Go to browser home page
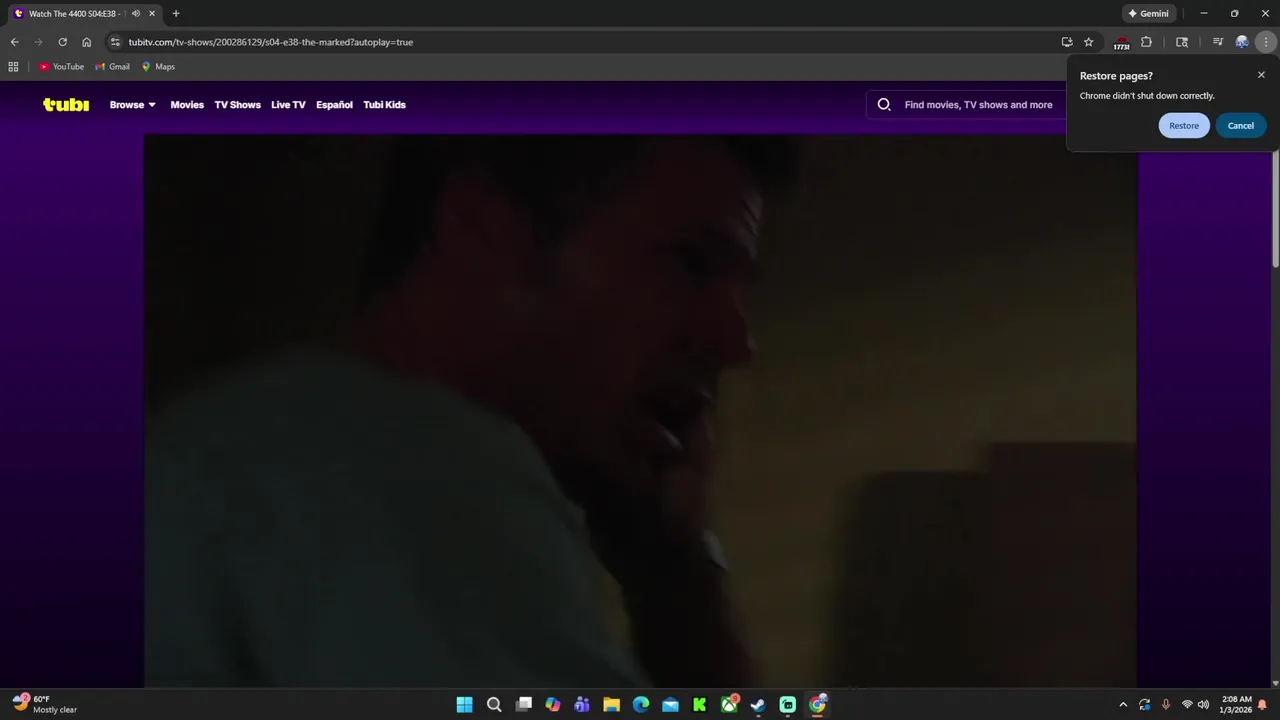This screenshot has height=720, width=1280. [x=86, y=42]
